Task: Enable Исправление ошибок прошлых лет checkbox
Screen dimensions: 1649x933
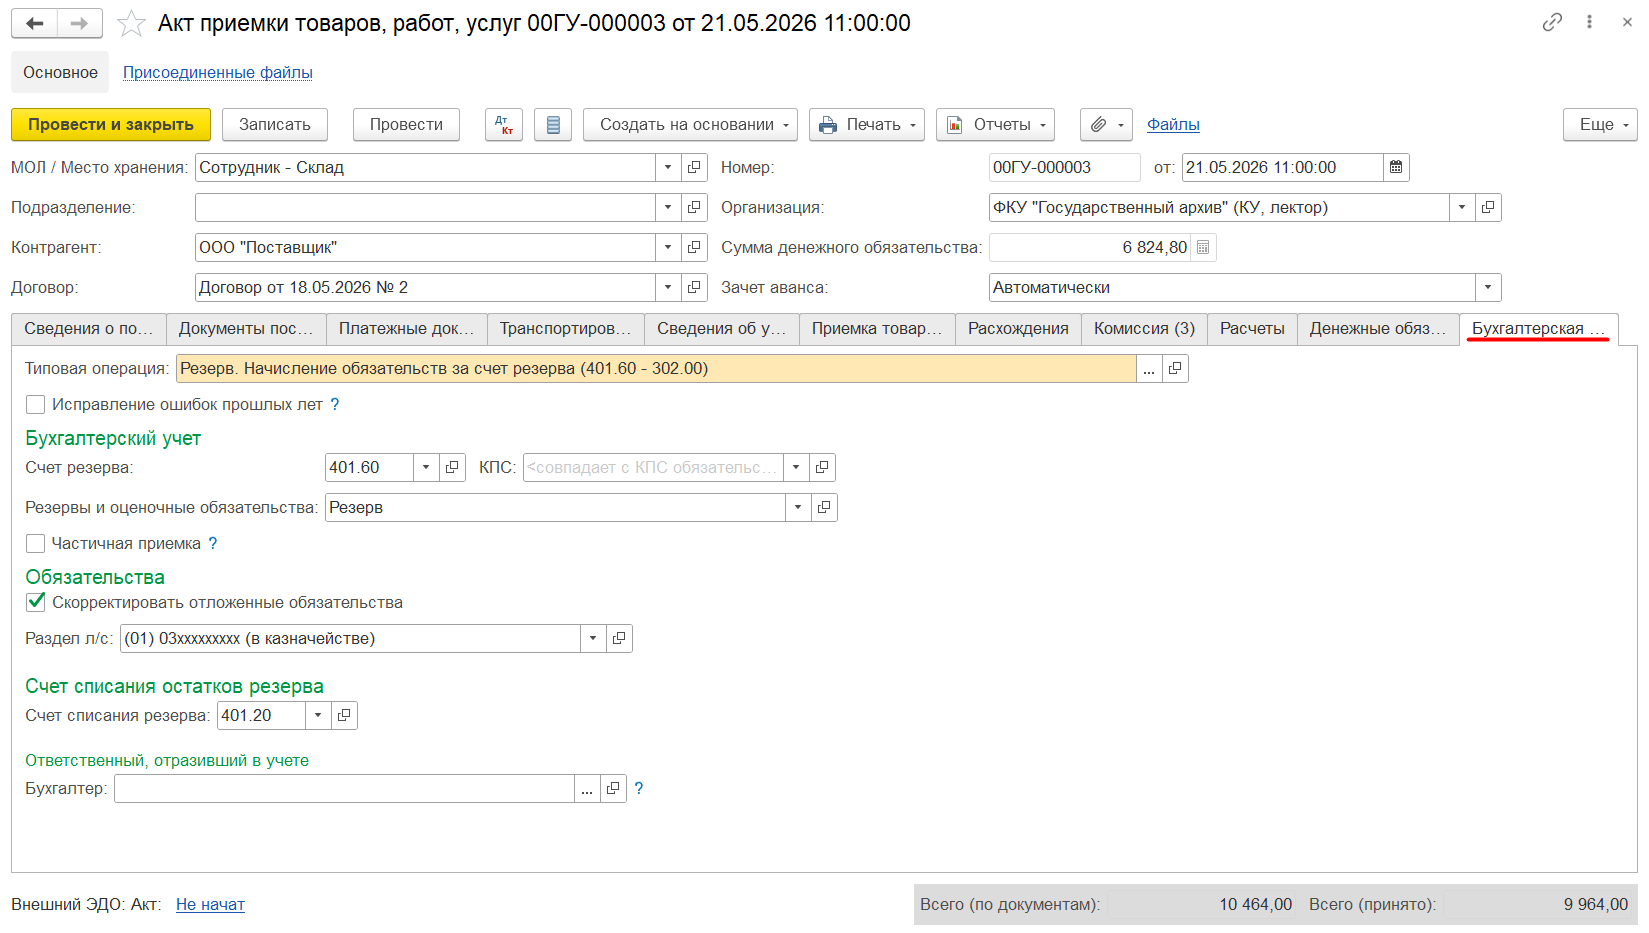Action: pyautogui.click(x=36, y=405)
